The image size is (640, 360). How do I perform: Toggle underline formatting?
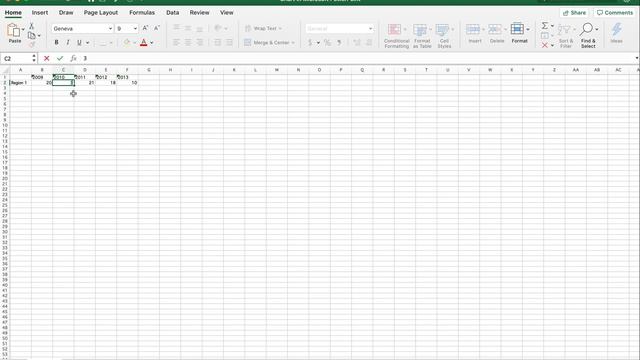[79, 42]
